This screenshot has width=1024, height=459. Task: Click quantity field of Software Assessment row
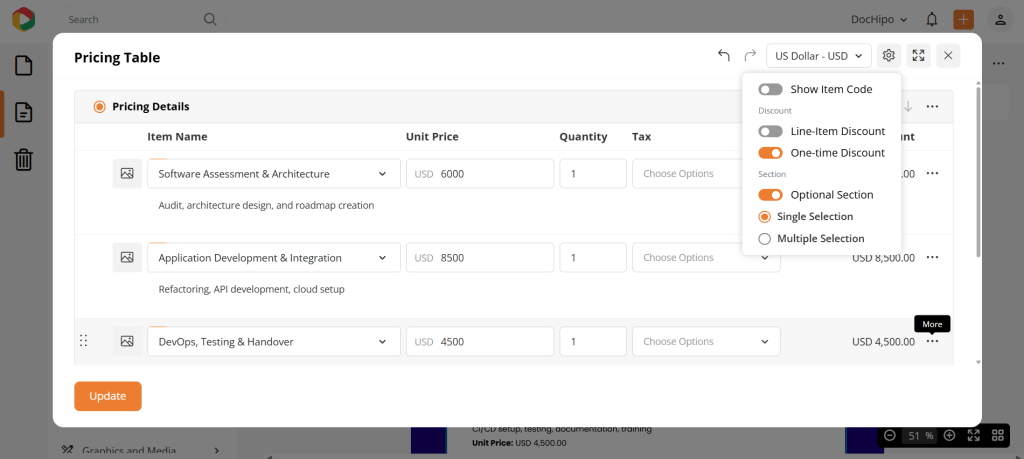(593, 174)
